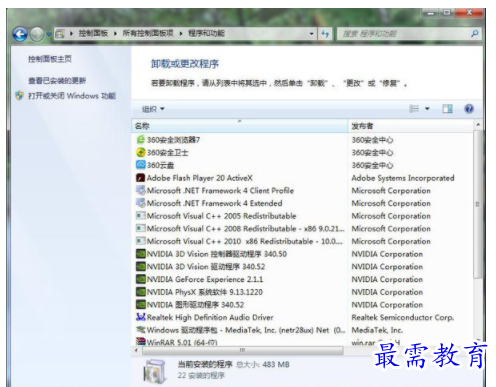Click the magnifier search icon
The height and width of the screenshot is (387, 496).
coord(475,33)
